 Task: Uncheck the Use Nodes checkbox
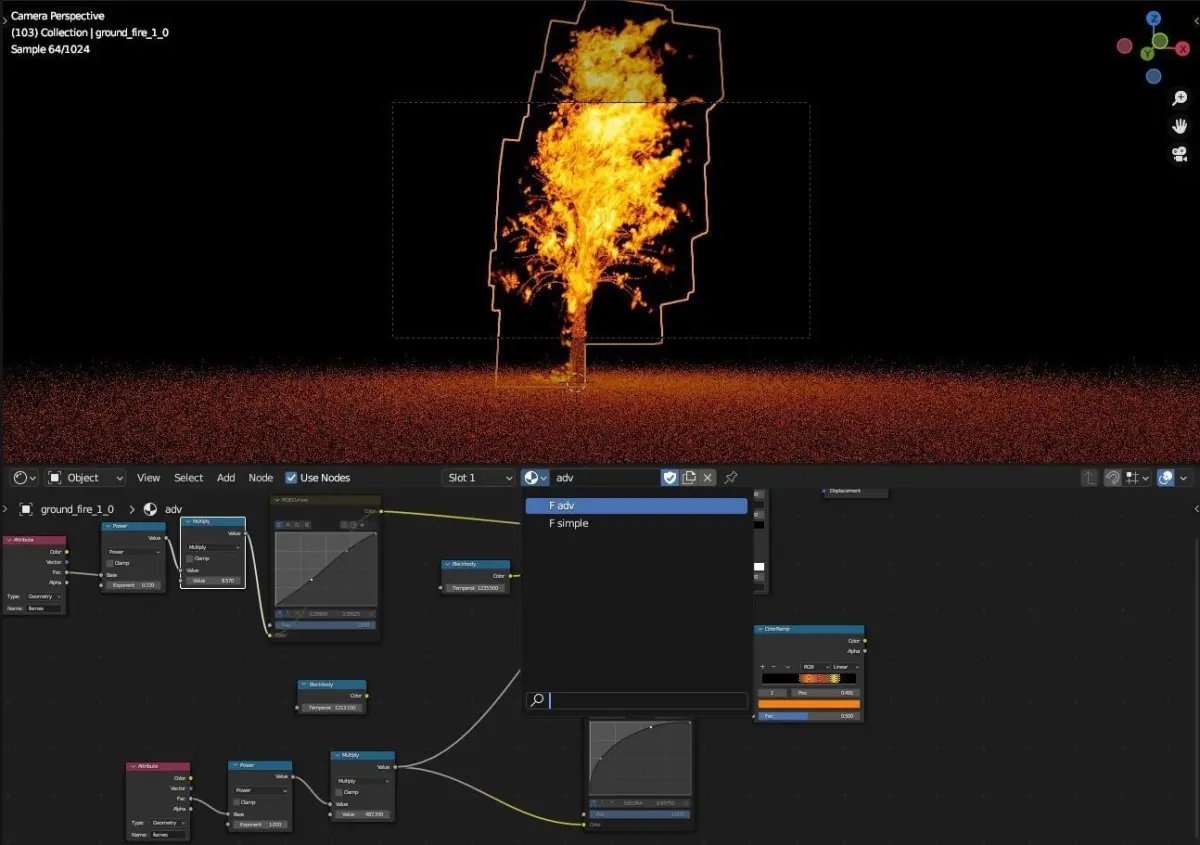(291, 478)
